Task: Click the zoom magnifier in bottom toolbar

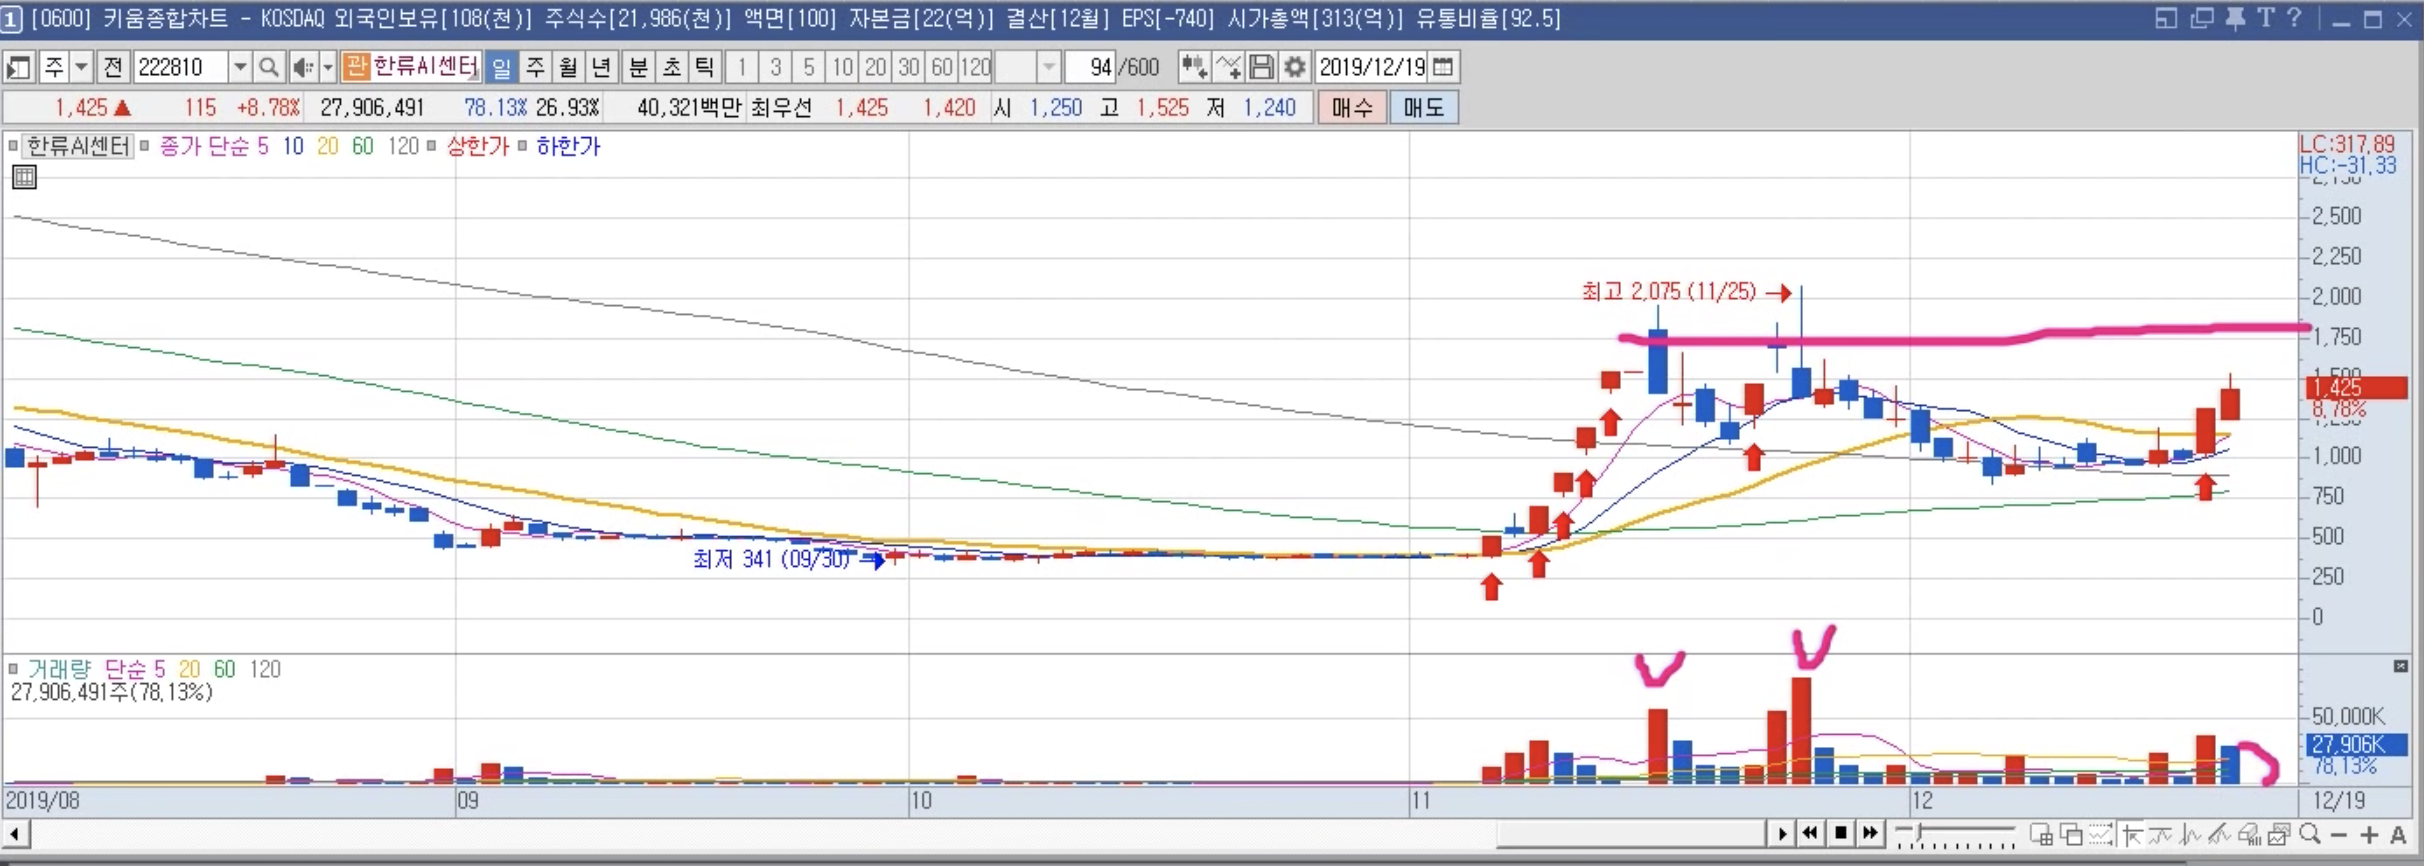Action: (2310, 834)
